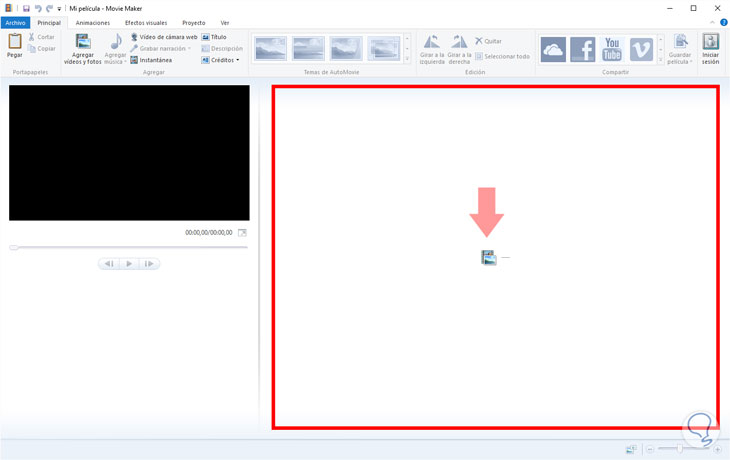This screenshot has width=730, height=460.
Task: Click the storyboard add-media photo icon
Action: point(489,257)
